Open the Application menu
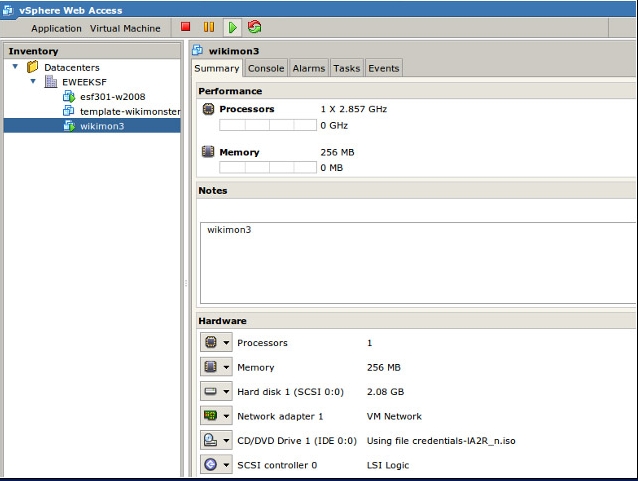The width and height of the screenshot is (638, 481). click(57, 28)
